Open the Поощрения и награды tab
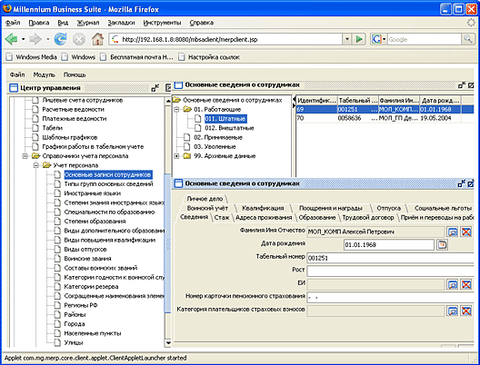The image size is (480, 365). point(330,208)
